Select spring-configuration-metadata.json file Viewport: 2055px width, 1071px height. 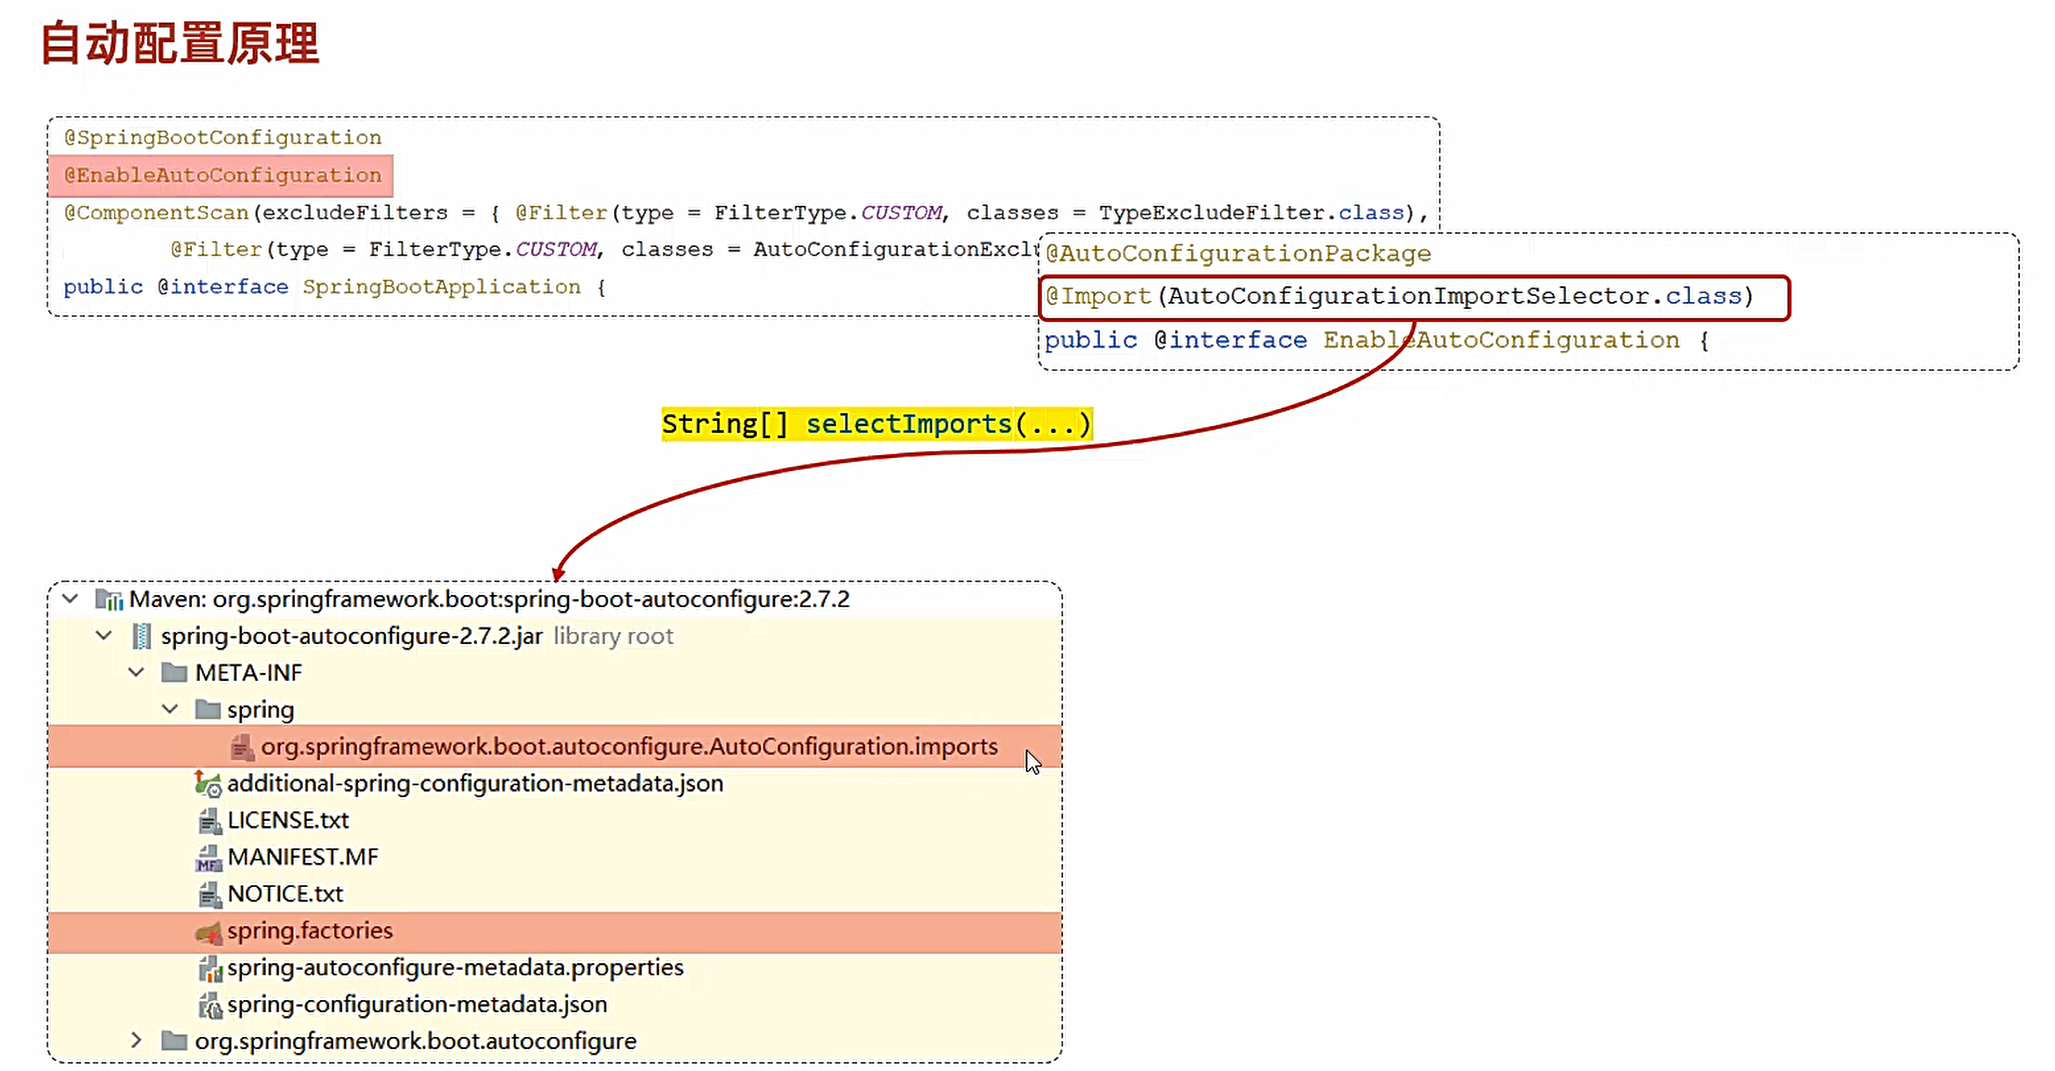417,1005
